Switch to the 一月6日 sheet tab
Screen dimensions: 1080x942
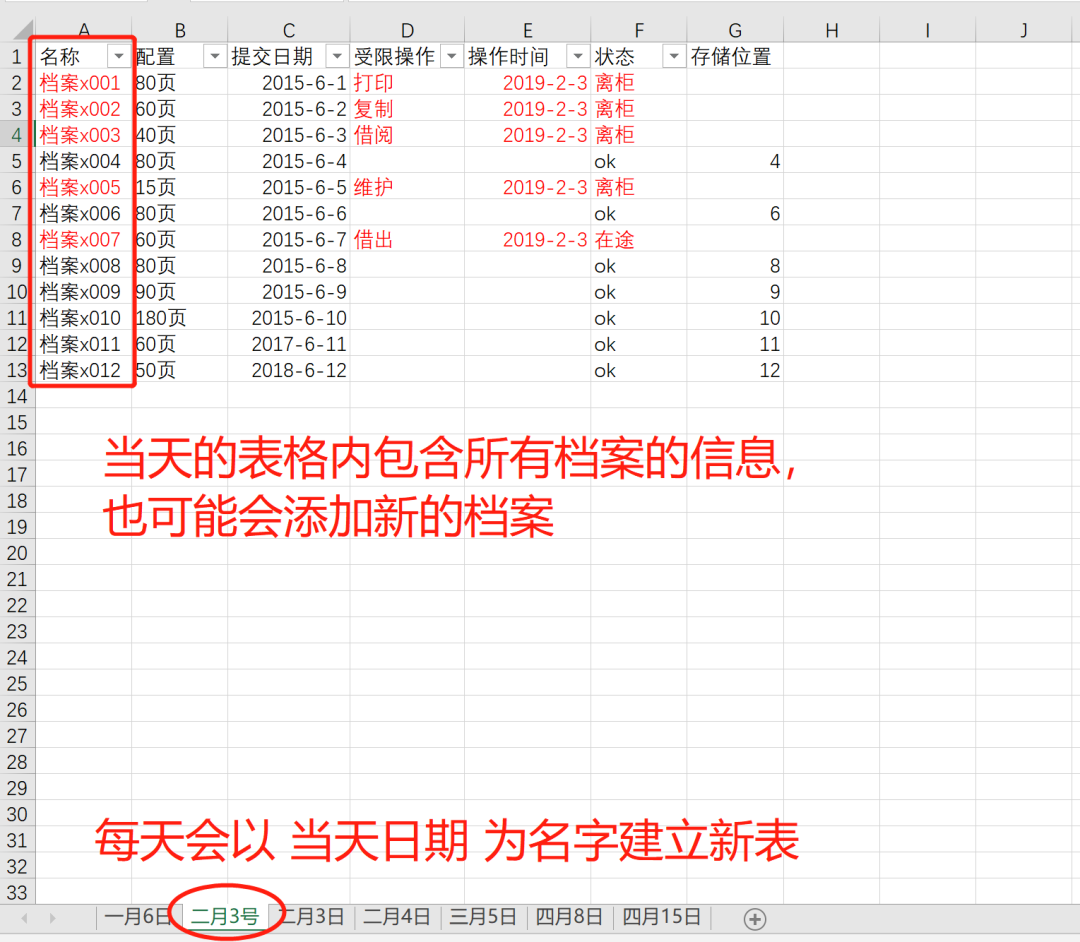tap(138, 917)
